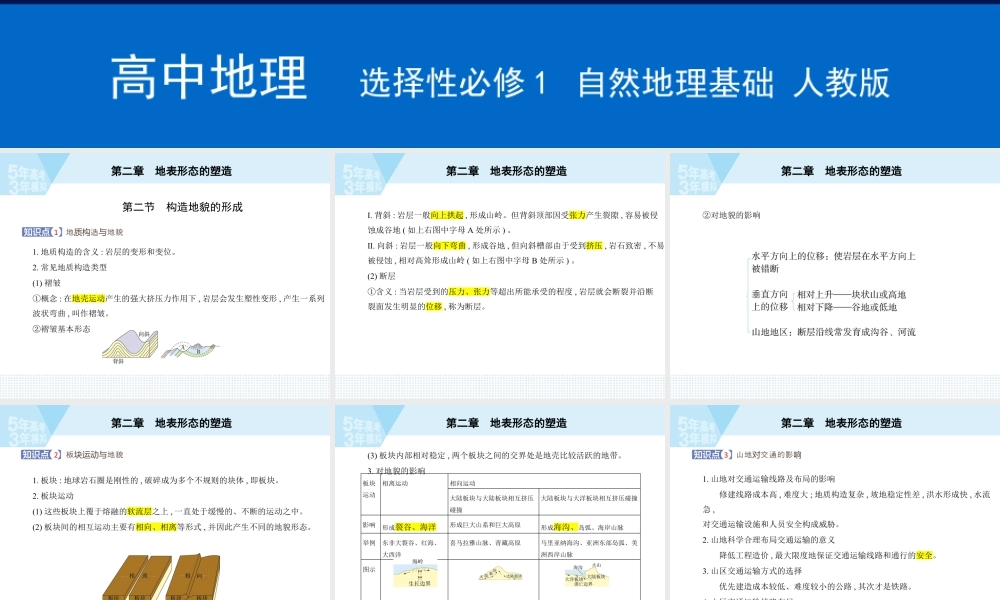1000x600 pixels.
Task: Click the line 3. 山区交通运输方式的选择
Action: tap(750, 571)
